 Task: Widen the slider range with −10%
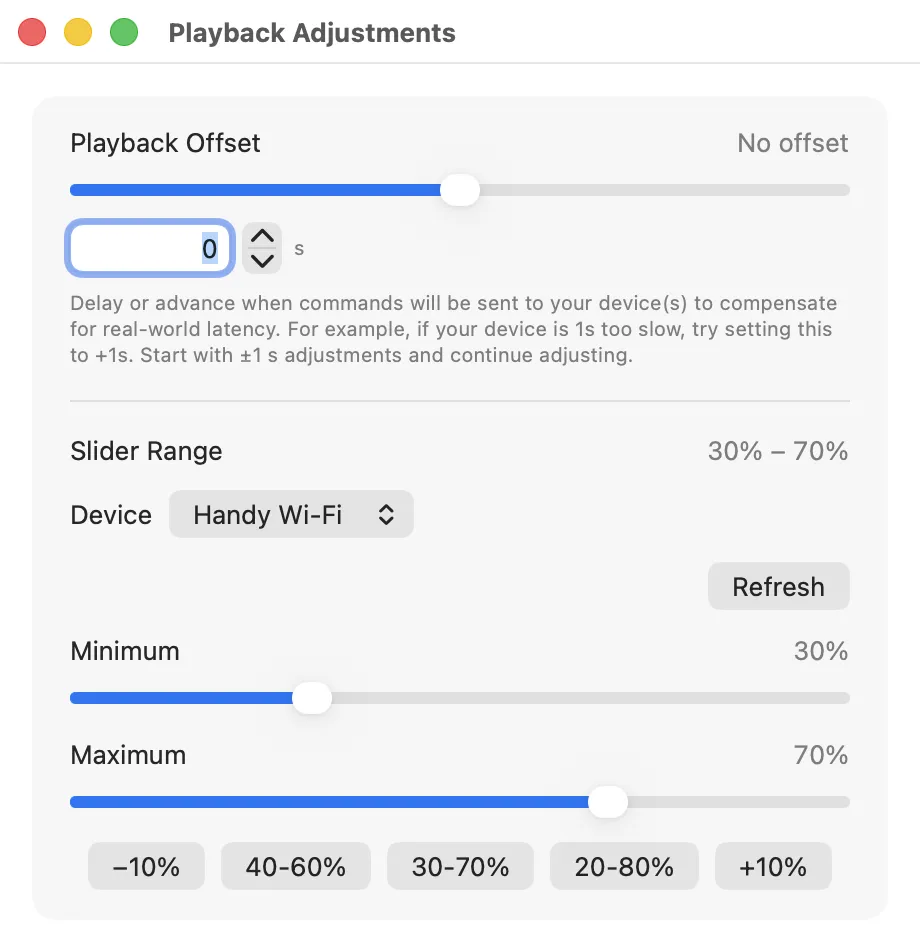tap(145, 866)
